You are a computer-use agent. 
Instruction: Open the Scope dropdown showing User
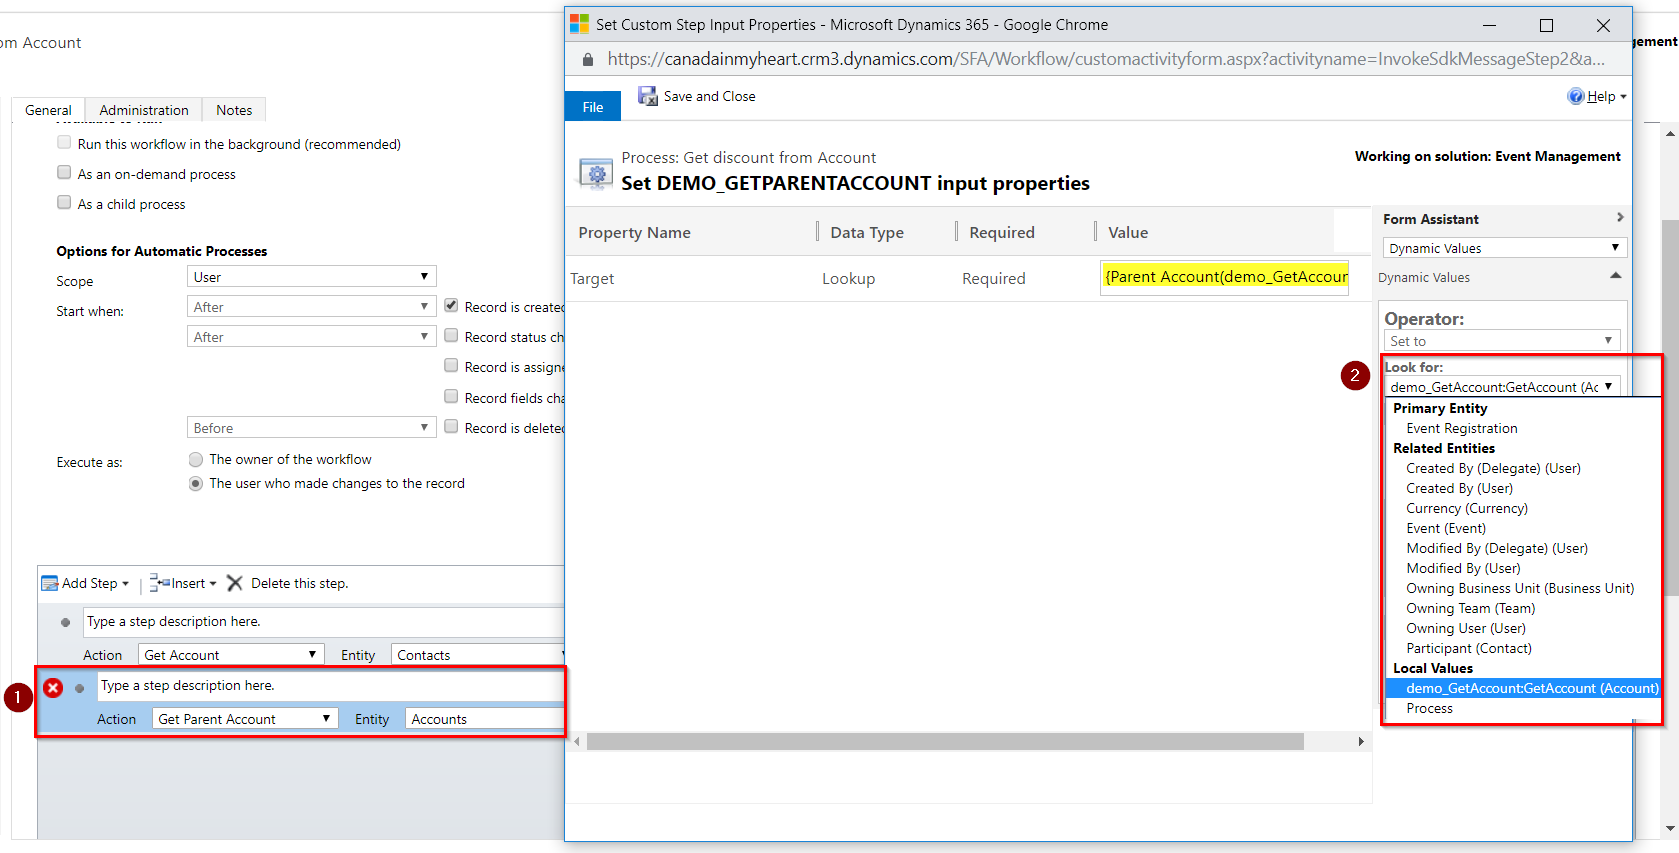coord(311,277)
